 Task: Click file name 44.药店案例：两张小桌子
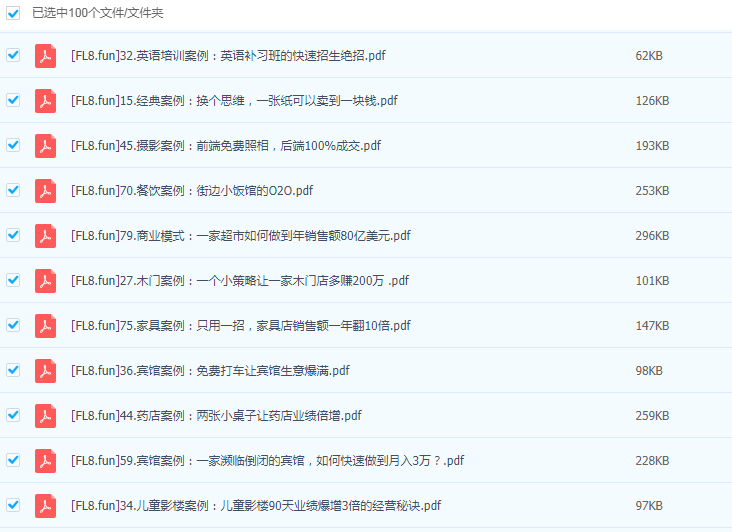tap(216, 416)
